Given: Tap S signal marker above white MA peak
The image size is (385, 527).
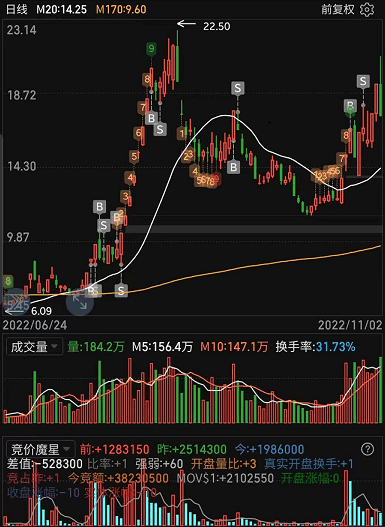Looking at the screenshot, I should [x=238, y=88].
